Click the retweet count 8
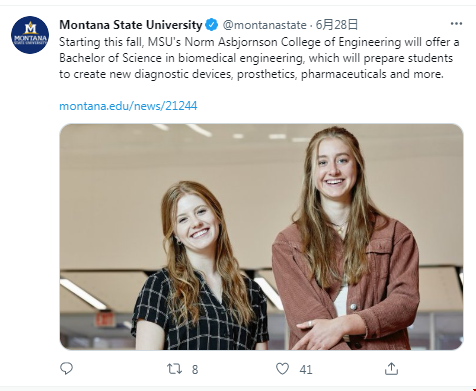476x391 pixels. [x=195, y=370]
